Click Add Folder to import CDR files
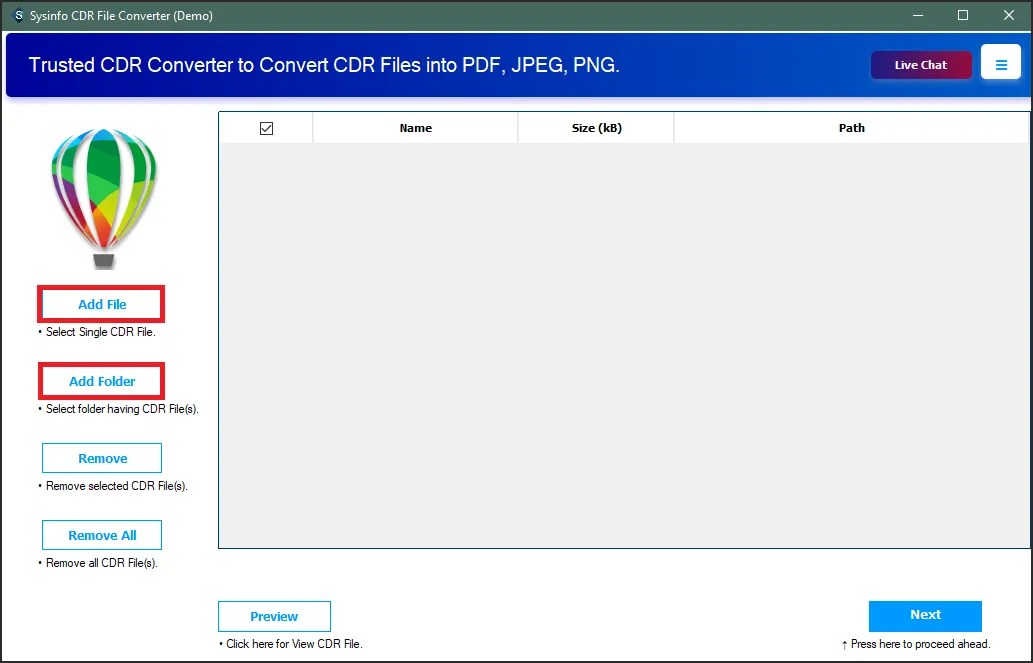This screenshot has height=663, width=1033. pos(101,381)
